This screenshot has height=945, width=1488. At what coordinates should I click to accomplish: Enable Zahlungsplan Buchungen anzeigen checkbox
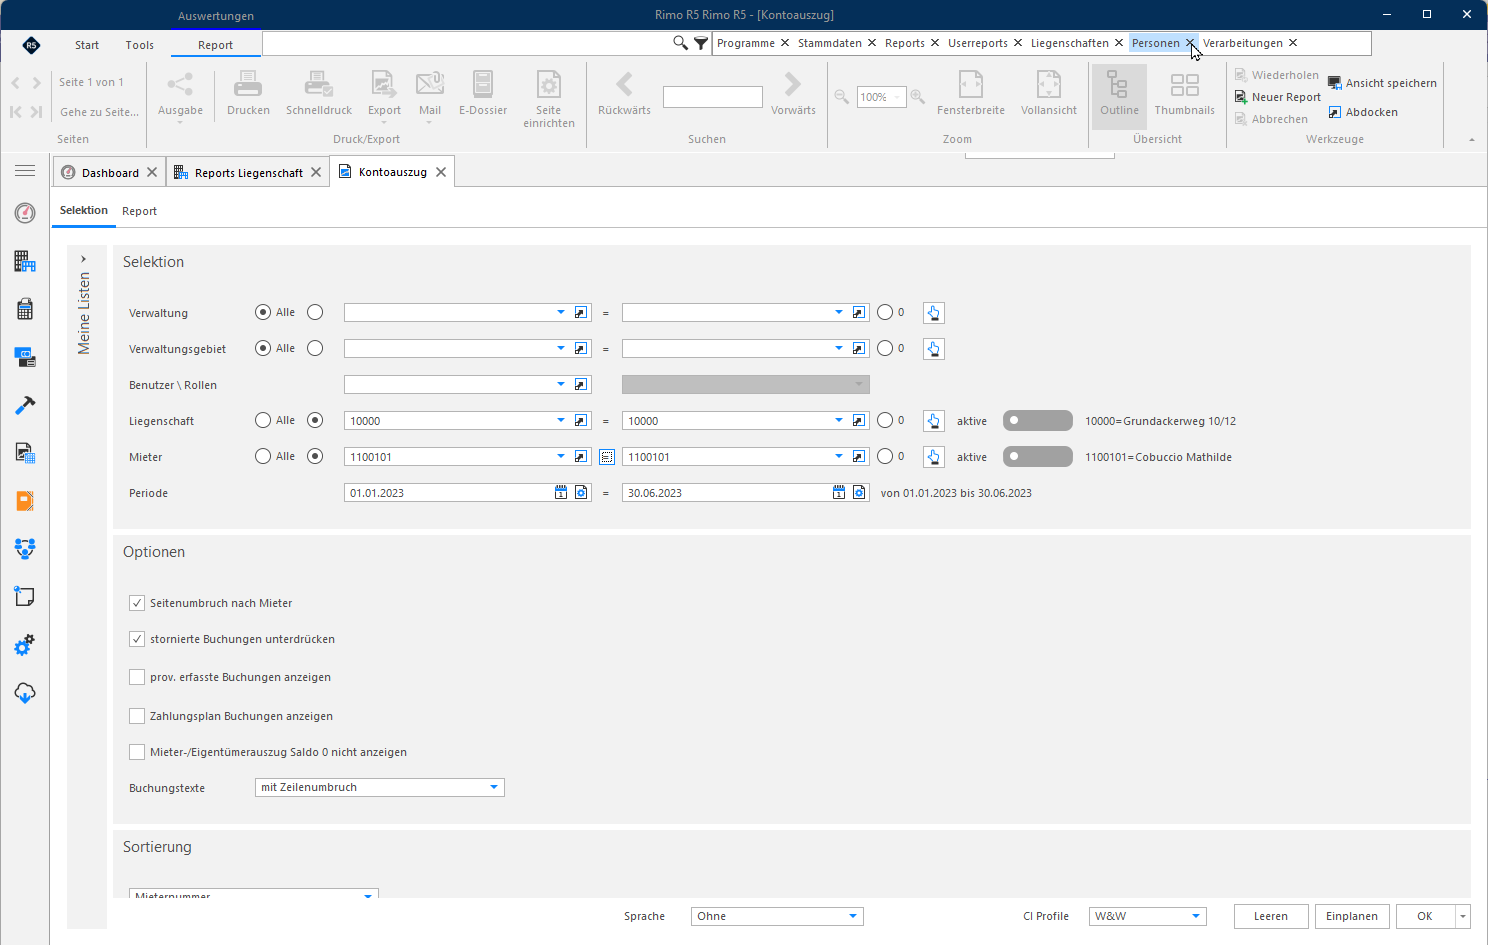[x=137, y=716]
